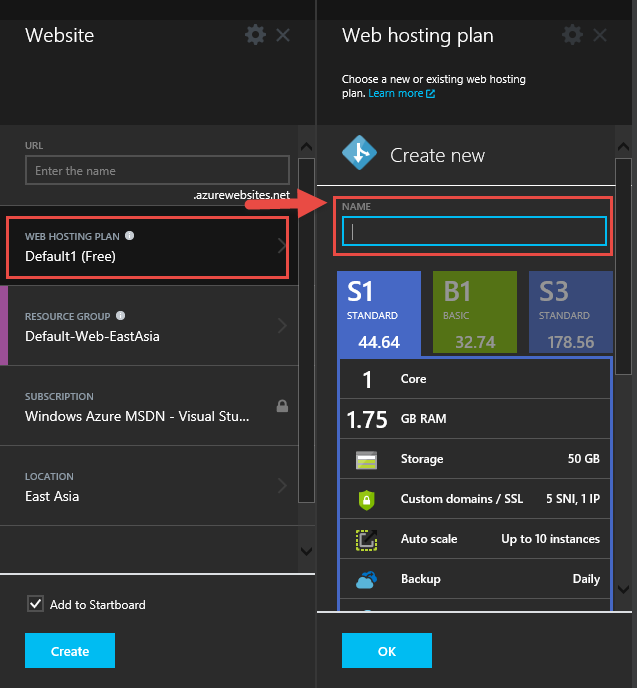Click Default1 (Free) plan text
637x688 pixels.
70,256
